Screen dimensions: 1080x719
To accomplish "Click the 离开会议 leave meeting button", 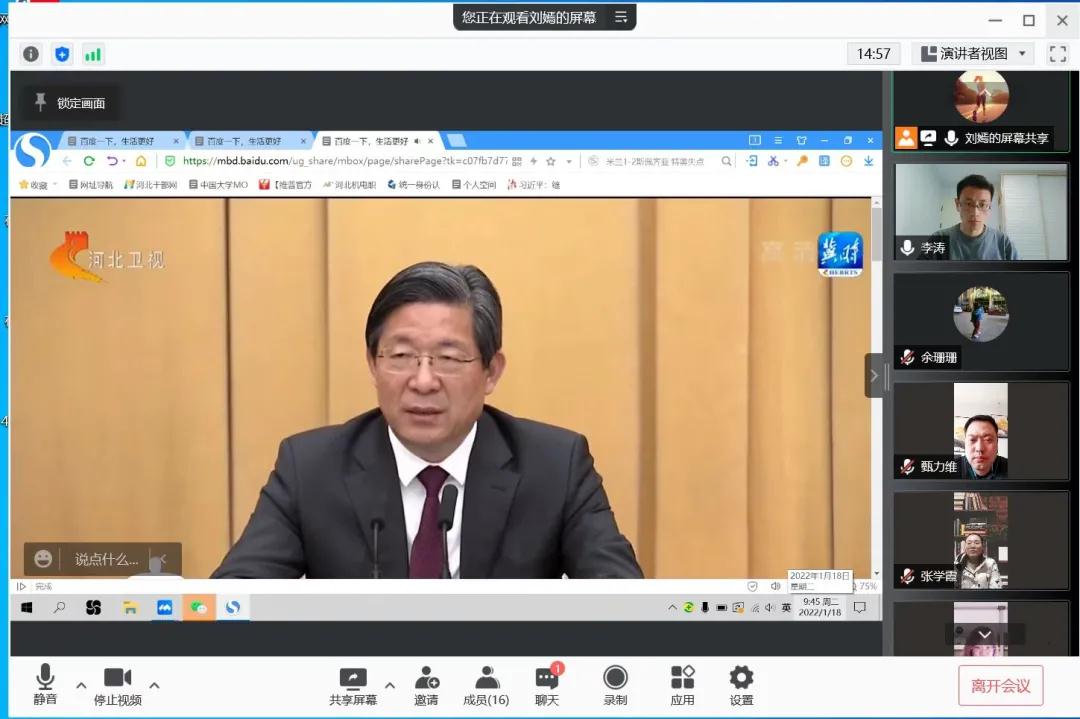I will click(1001, 686).
